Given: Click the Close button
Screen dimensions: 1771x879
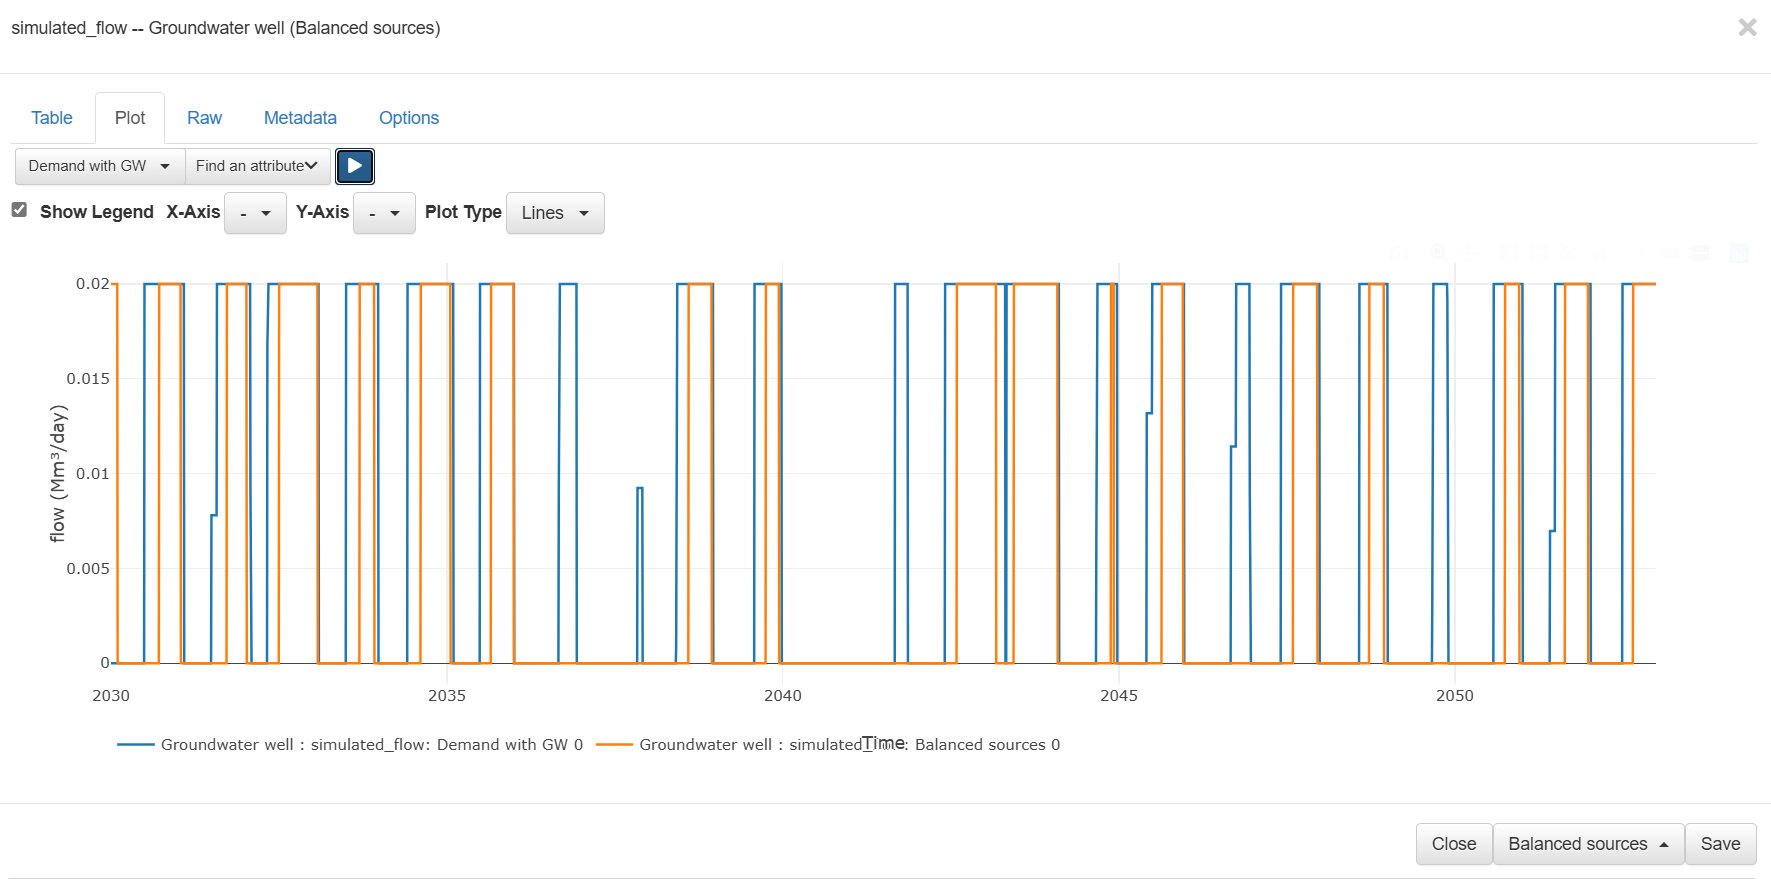Looking at the screenshot, I should (x=1453, y=844).
